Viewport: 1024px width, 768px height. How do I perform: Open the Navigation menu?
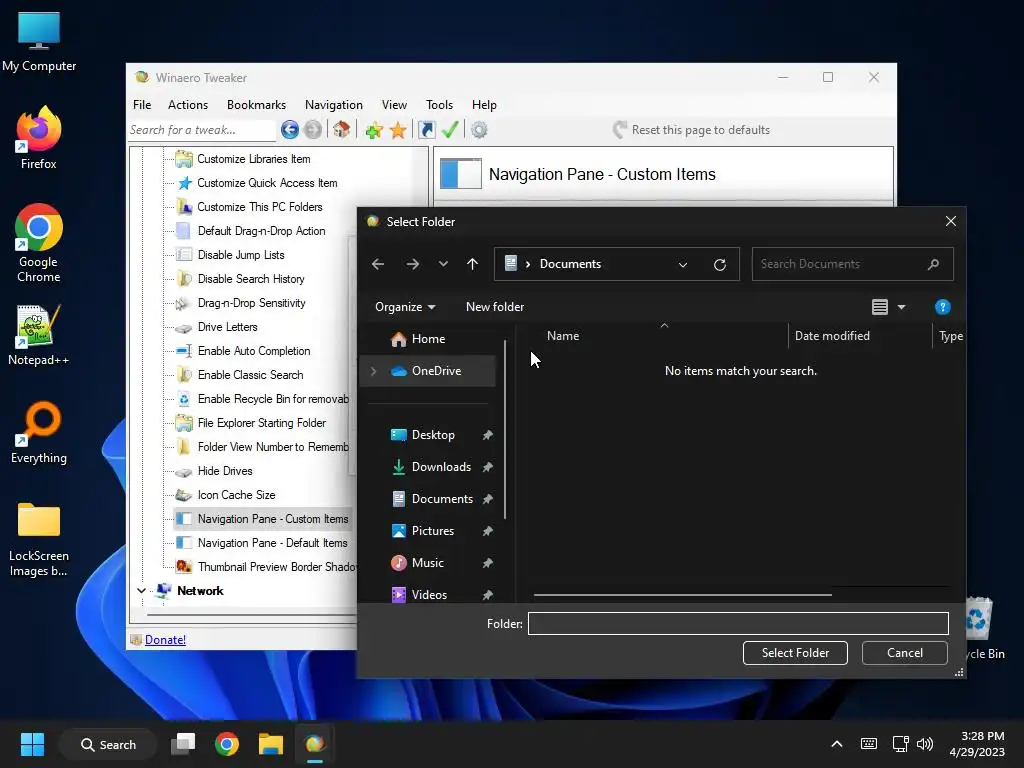pyautogui.click(x=333, y=105)
